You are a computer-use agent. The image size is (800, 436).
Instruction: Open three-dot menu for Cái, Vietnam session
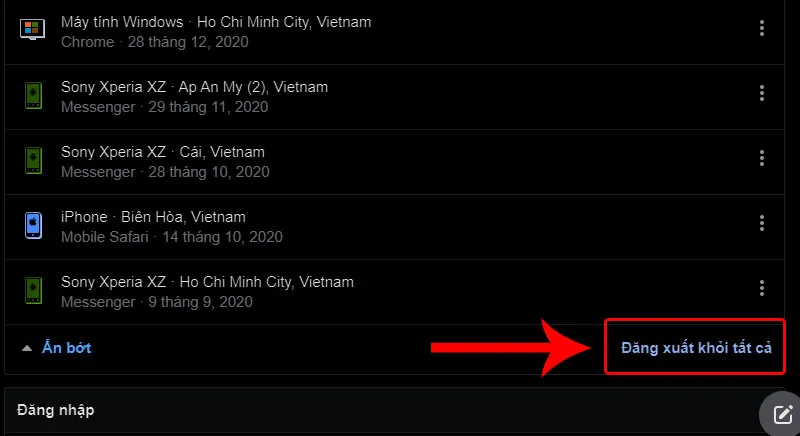coord(761,158)
